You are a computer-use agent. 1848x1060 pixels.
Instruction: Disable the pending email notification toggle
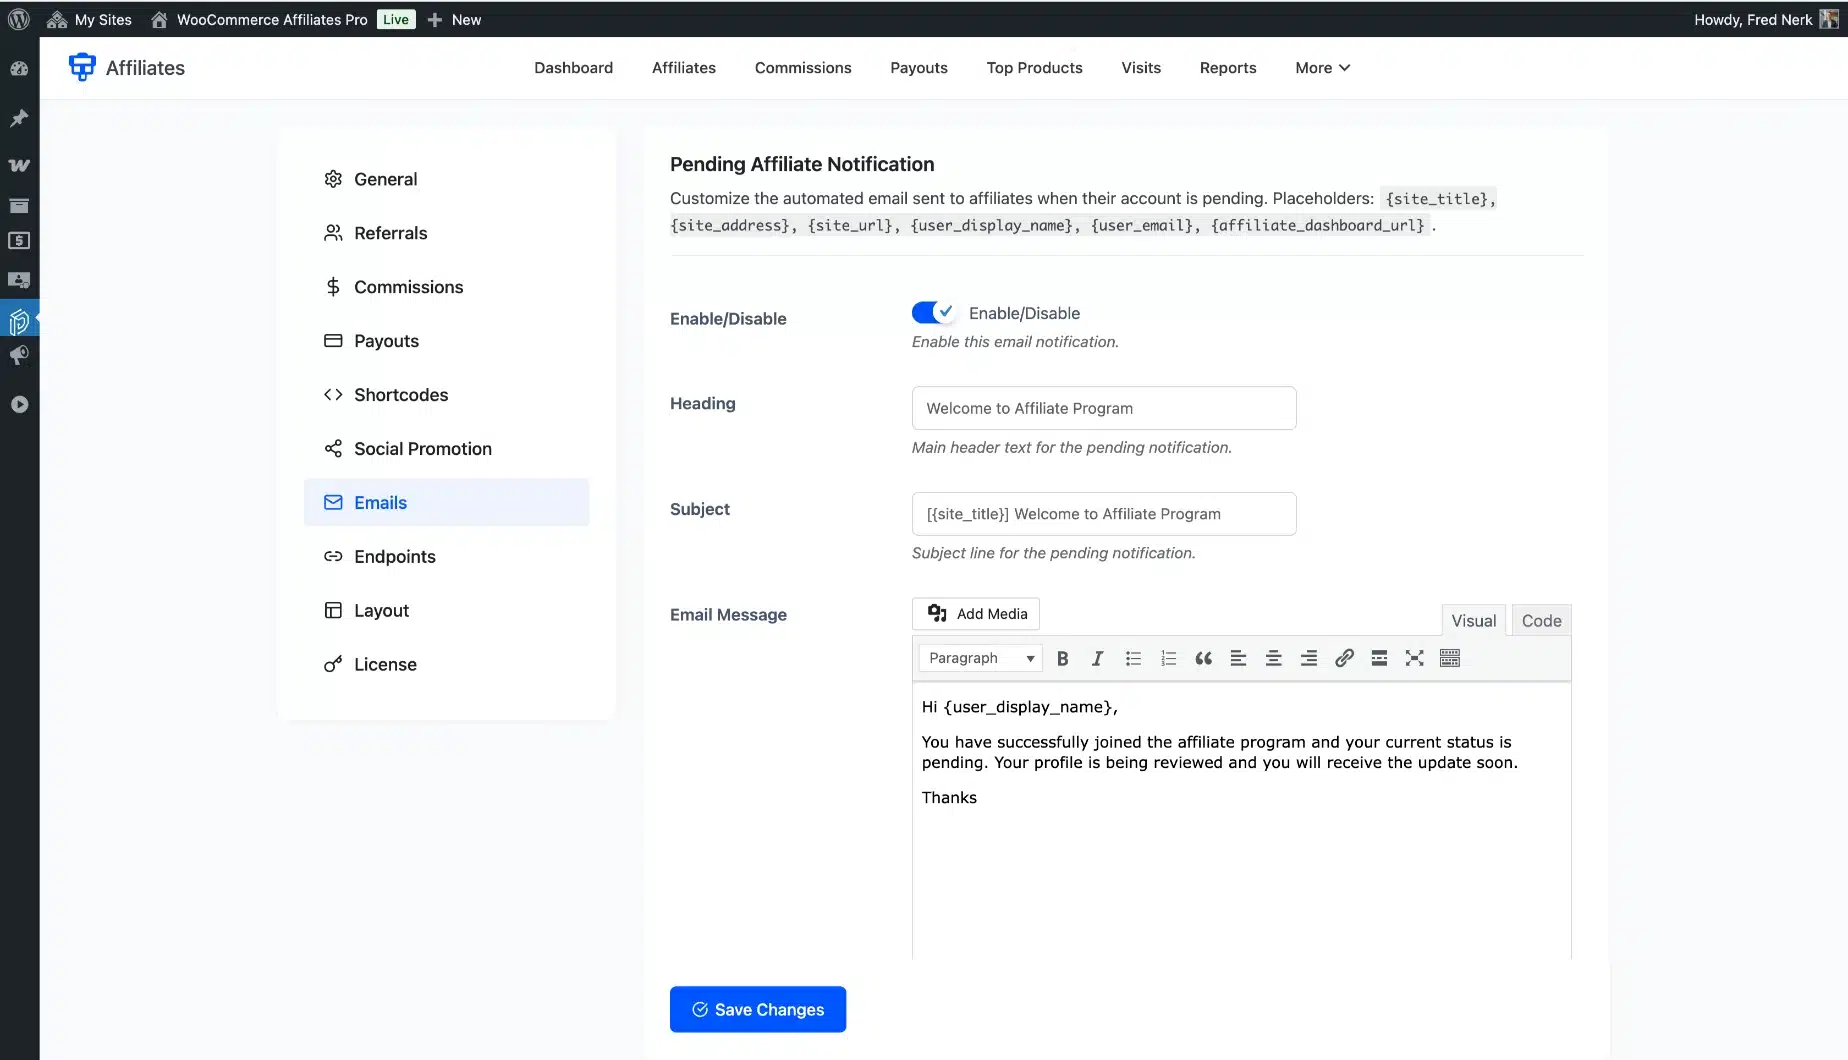coord(933,313)
